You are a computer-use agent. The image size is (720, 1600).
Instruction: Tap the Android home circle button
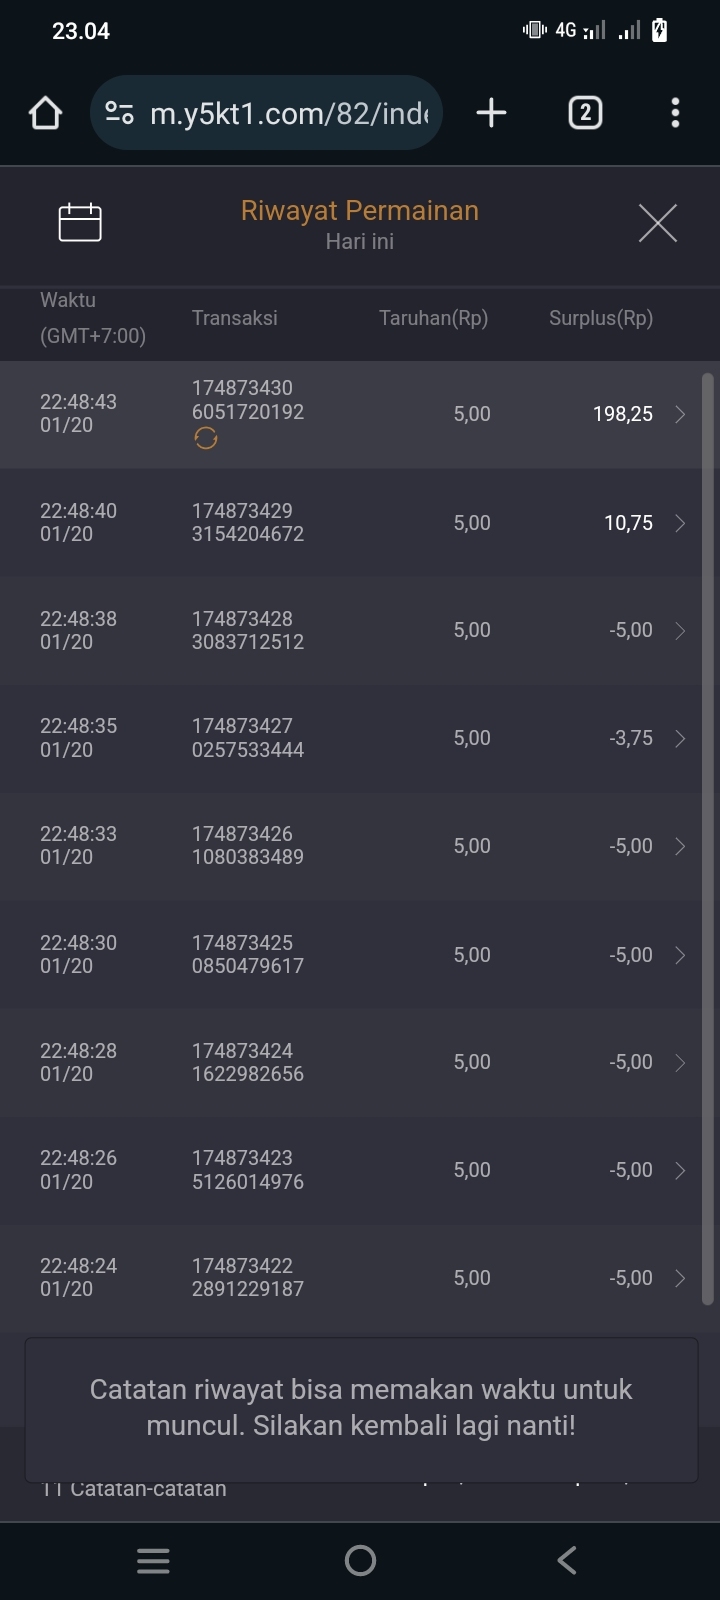(x=360, y=1561)
